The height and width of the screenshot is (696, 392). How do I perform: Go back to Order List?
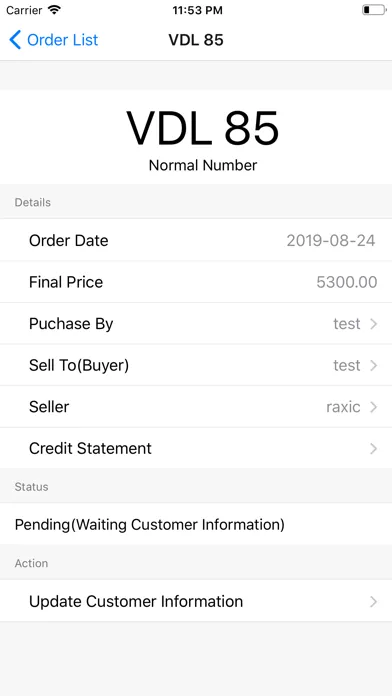(54, 40)
